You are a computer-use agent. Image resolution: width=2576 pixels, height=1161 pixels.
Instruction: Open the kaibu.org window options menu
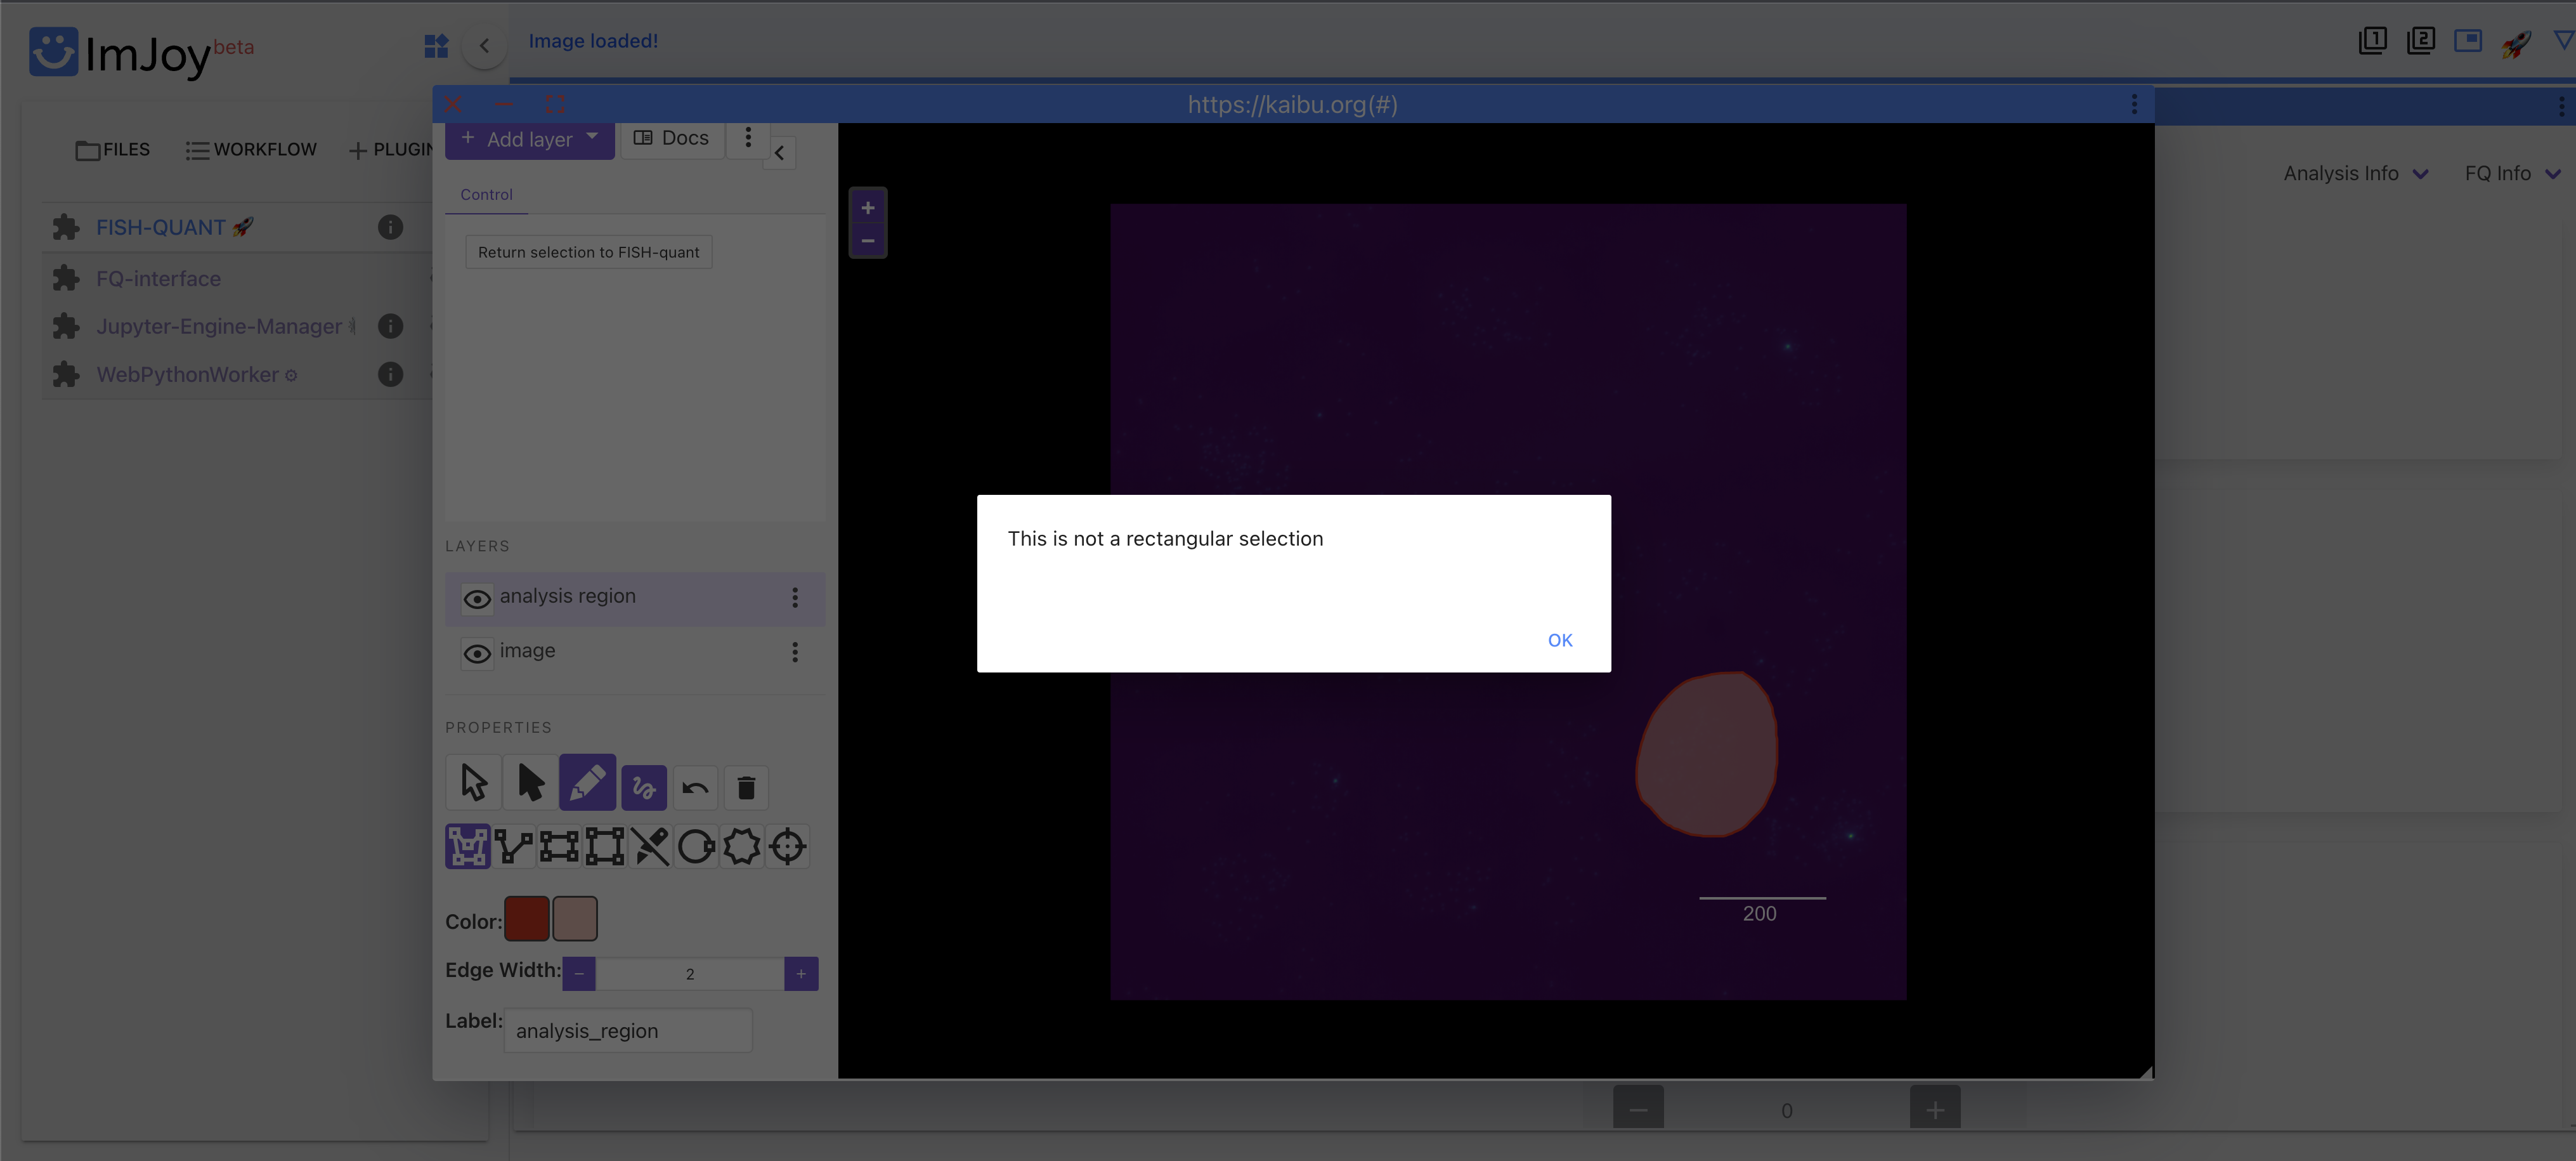coord(2134,104)
